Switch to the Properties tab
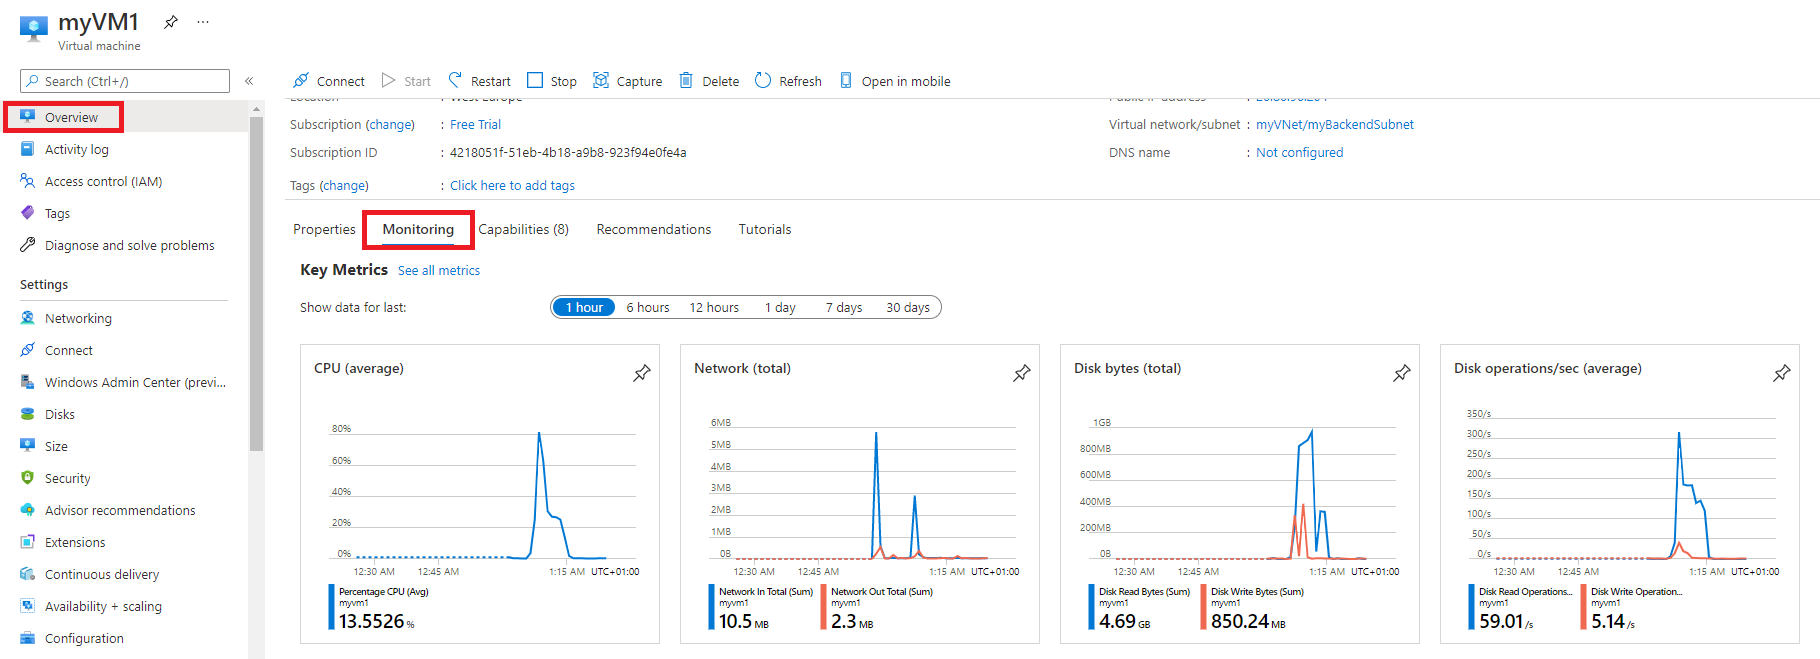 pos(324,230)
